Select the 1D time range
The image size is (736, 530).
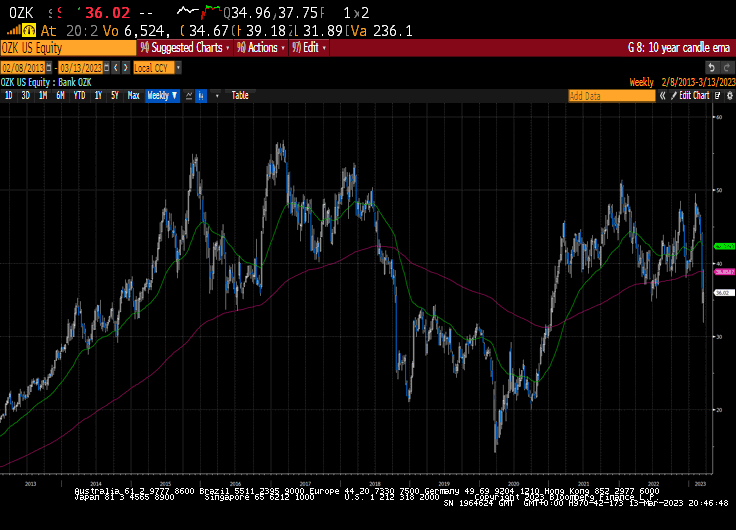tap(8, 96)
